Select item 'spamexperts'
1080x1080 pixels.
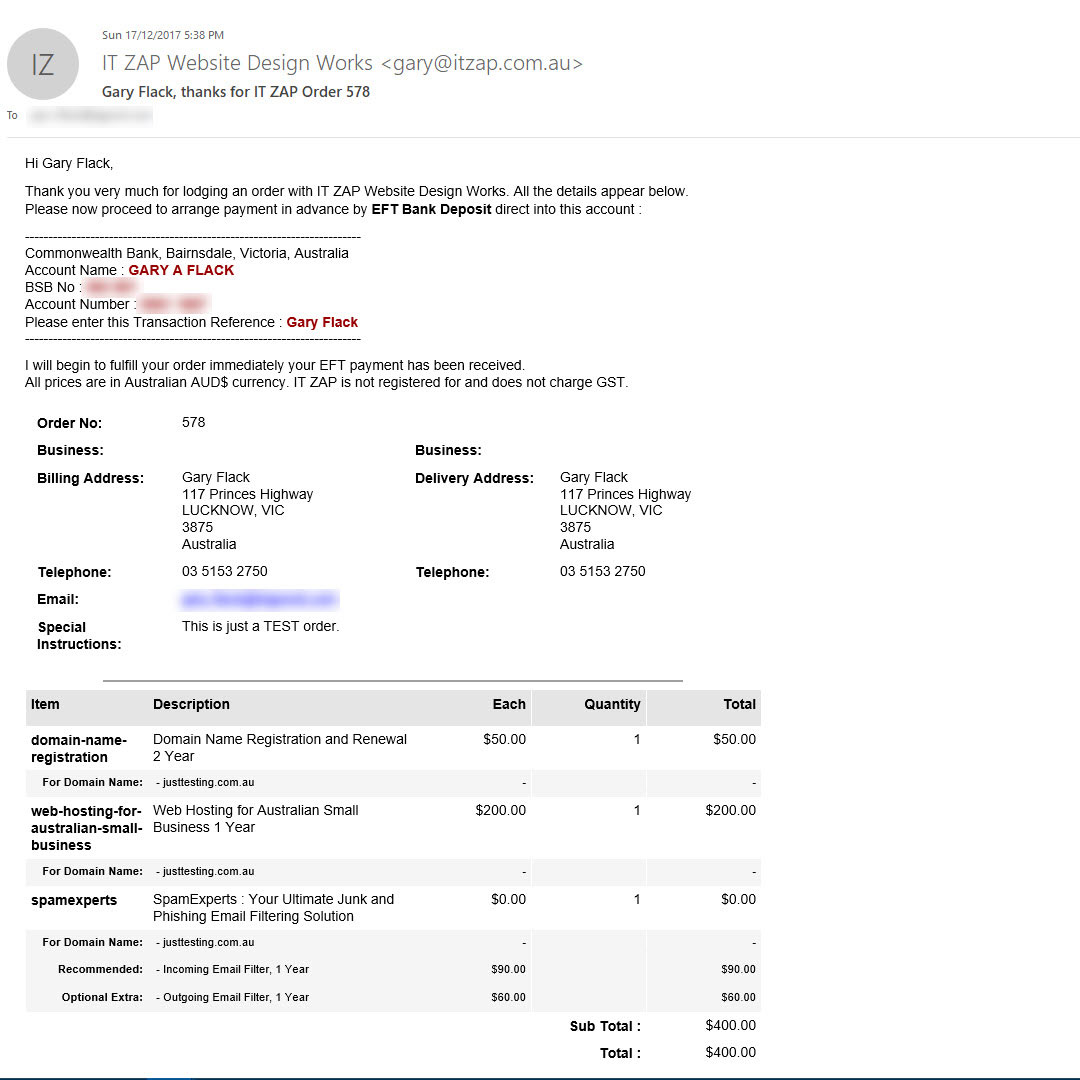74,900
